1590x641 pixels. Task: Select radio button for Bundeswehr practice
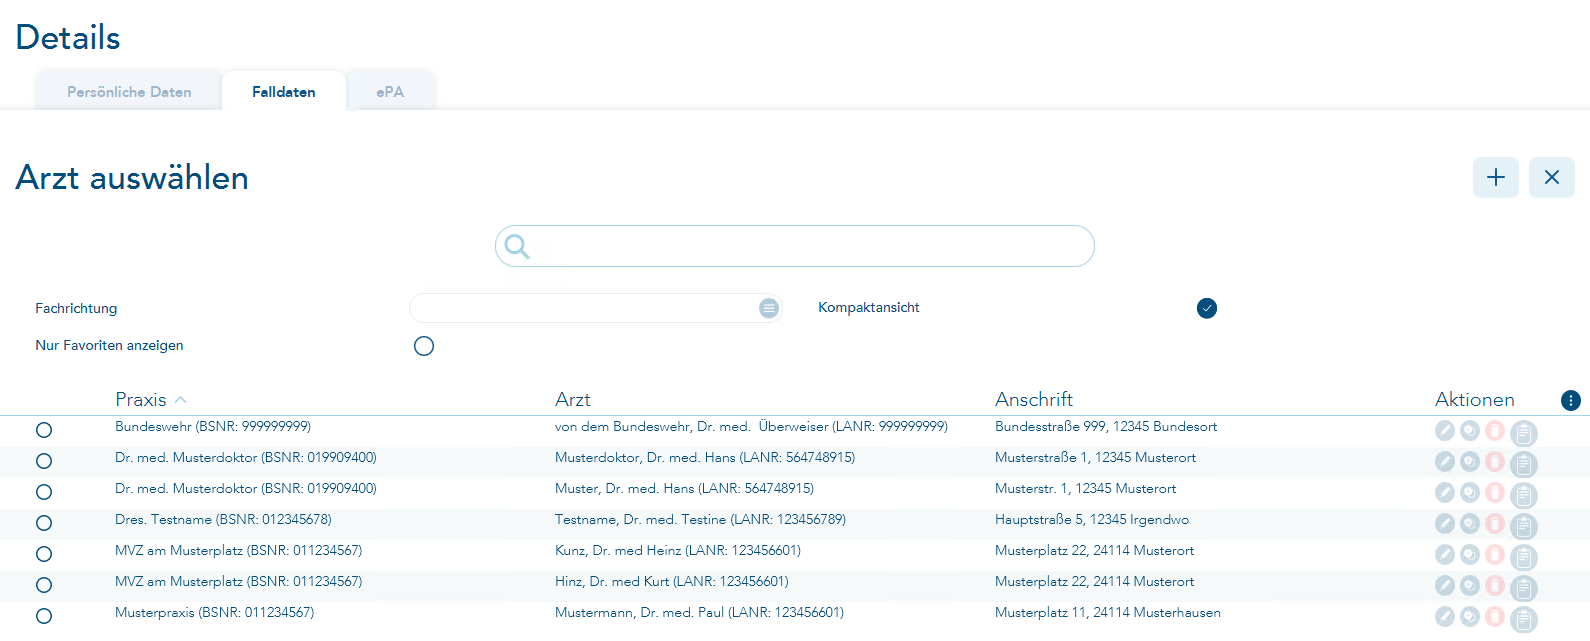pyautogui.click(x=44, y=430)
